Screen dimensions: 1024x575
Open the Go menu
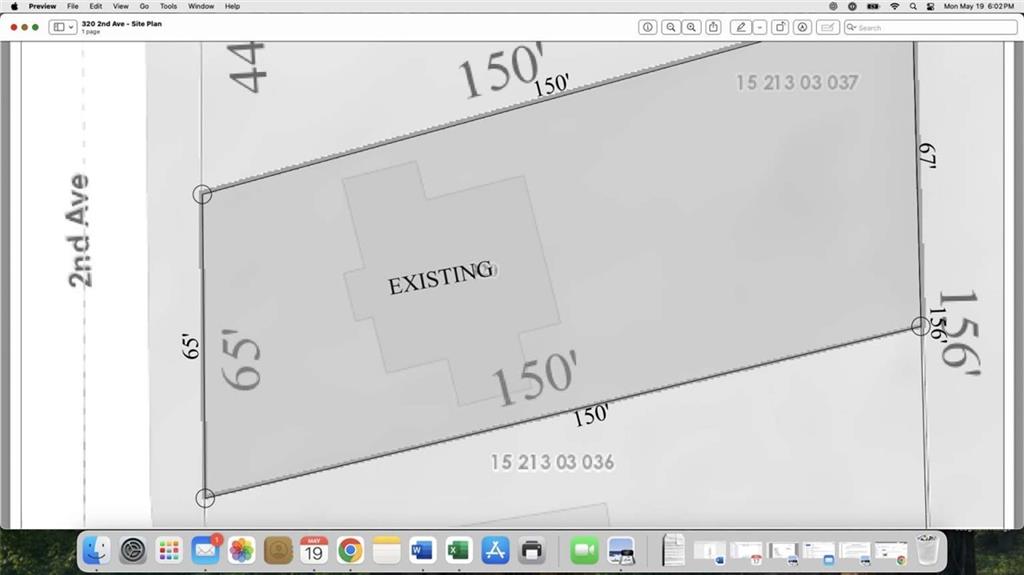144,6
